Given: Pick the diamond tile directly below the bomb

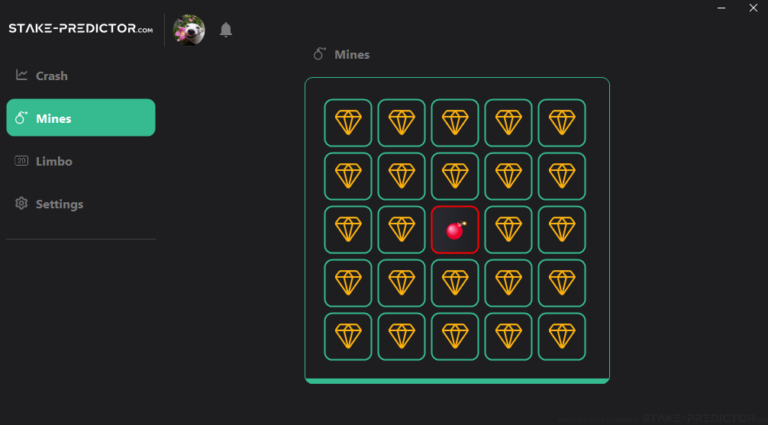Looking at the screenshot, I should [x=455, y=283].
